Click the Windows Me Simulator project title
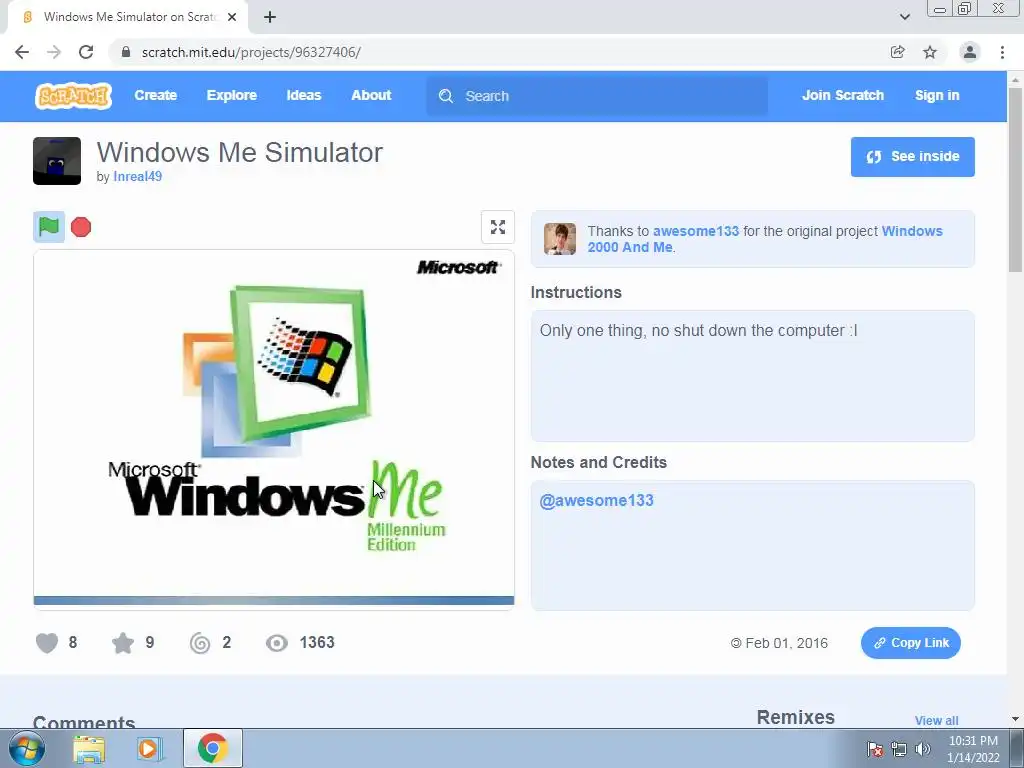Screen dimensions: 1024x768 tap(240, 152)
